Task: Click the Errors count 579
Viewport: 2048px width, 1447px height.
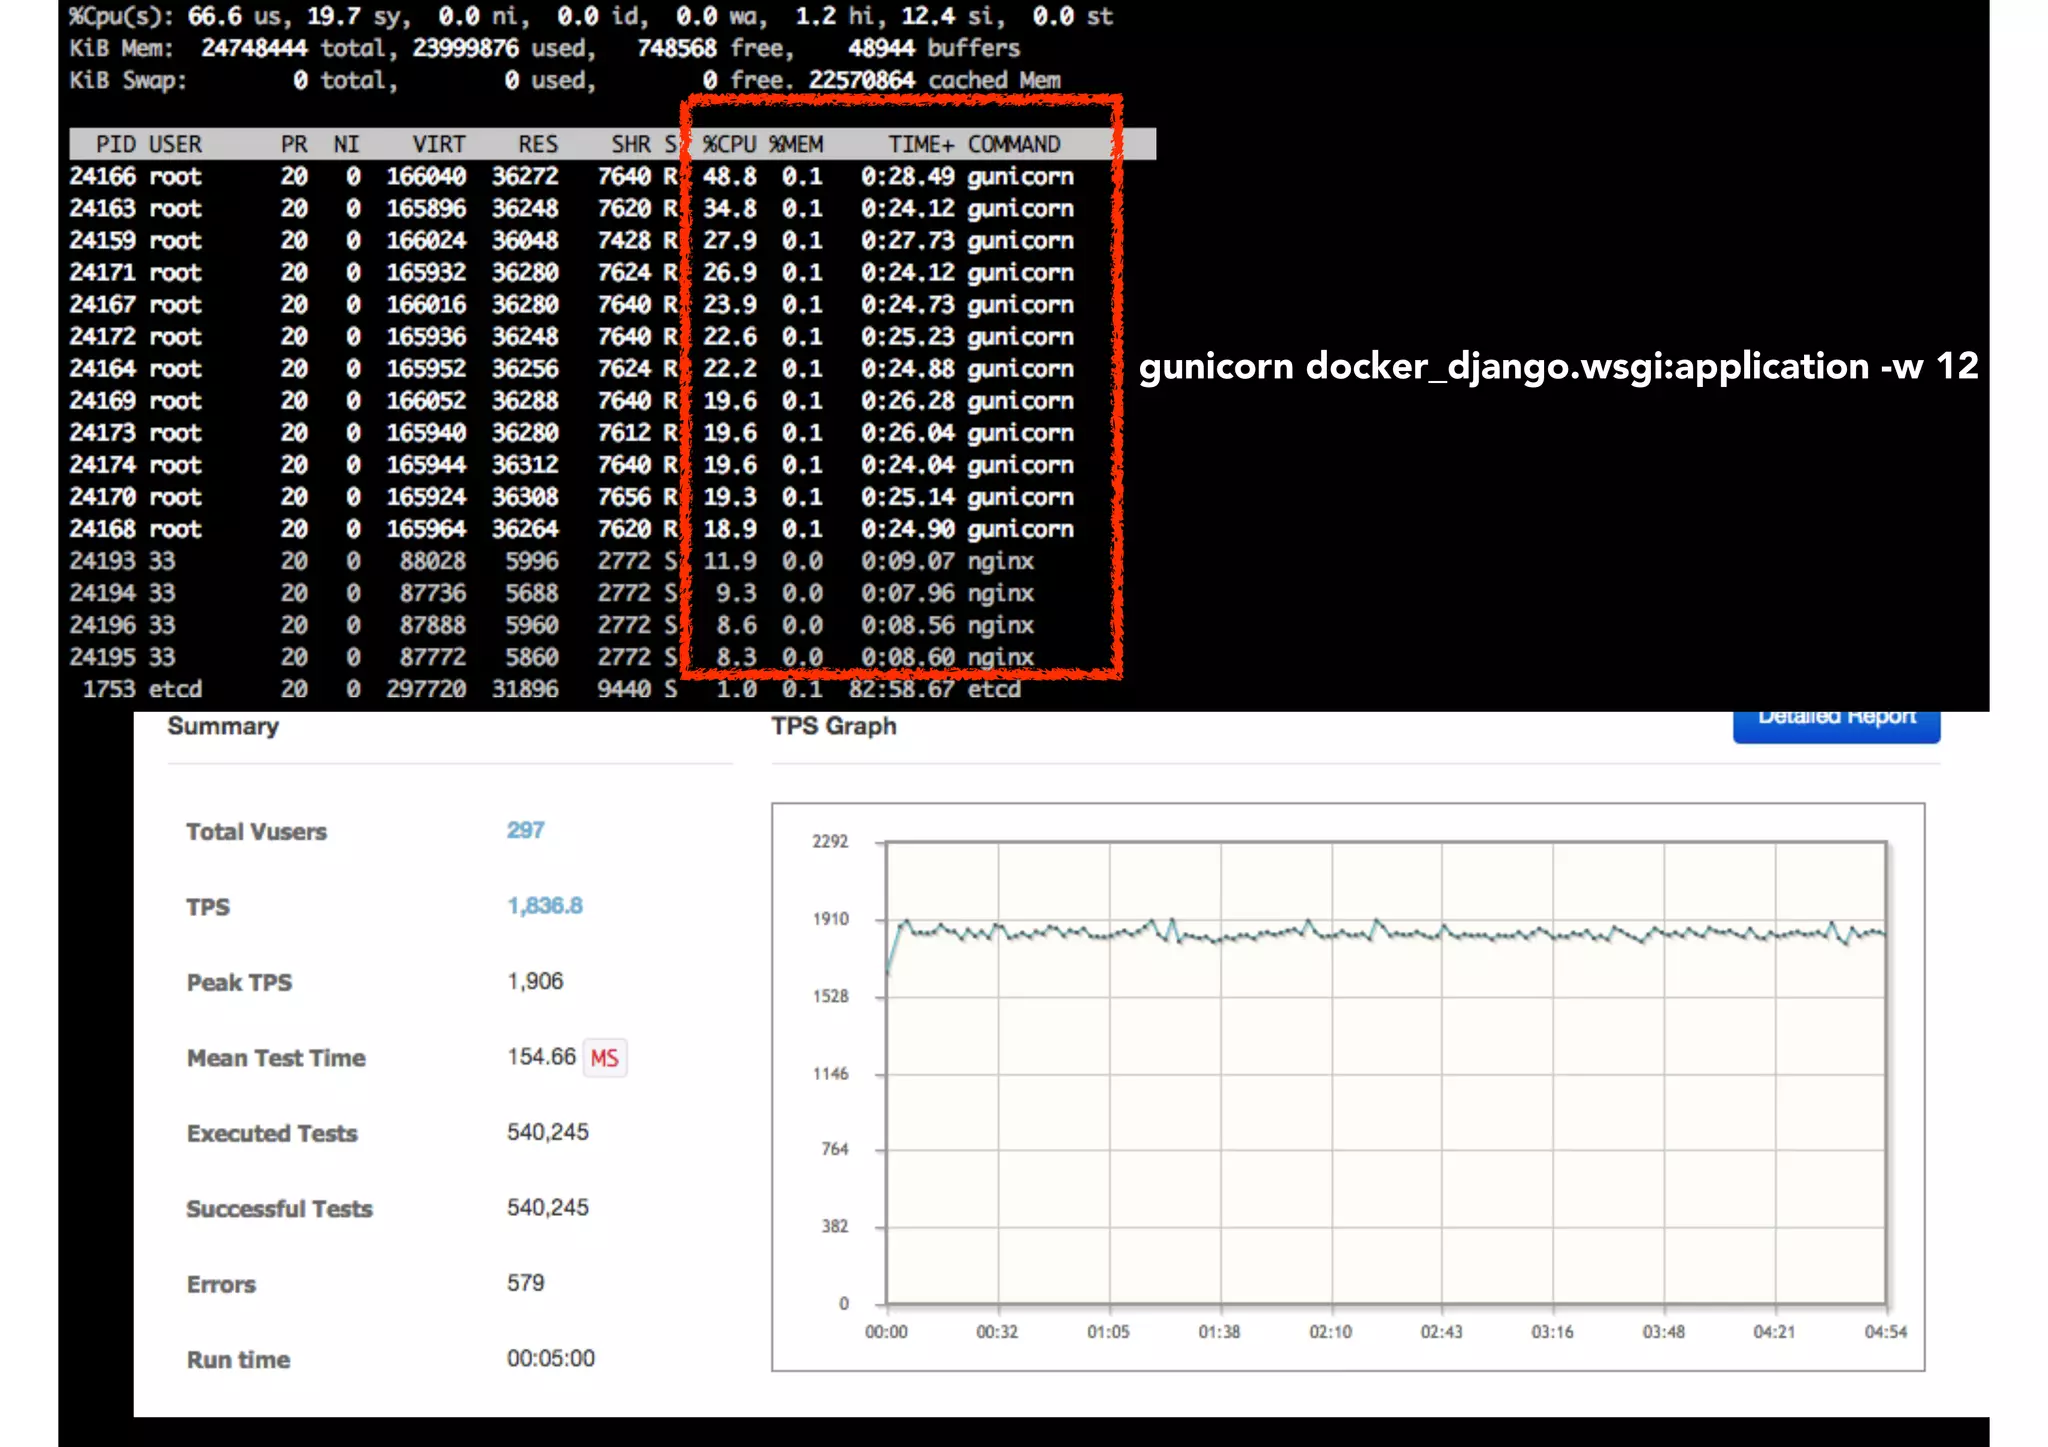Action: [525, 1283]
